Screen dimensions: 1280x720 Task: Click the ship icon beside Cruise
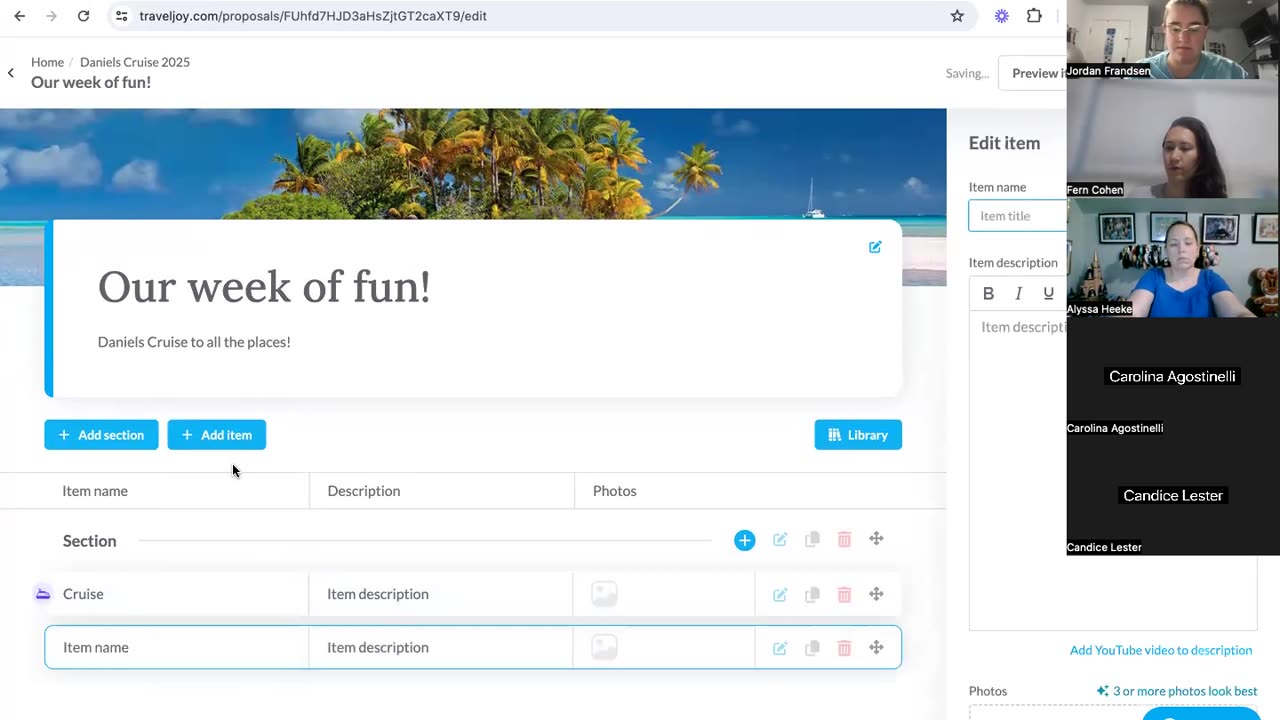(x=42, y=594)
